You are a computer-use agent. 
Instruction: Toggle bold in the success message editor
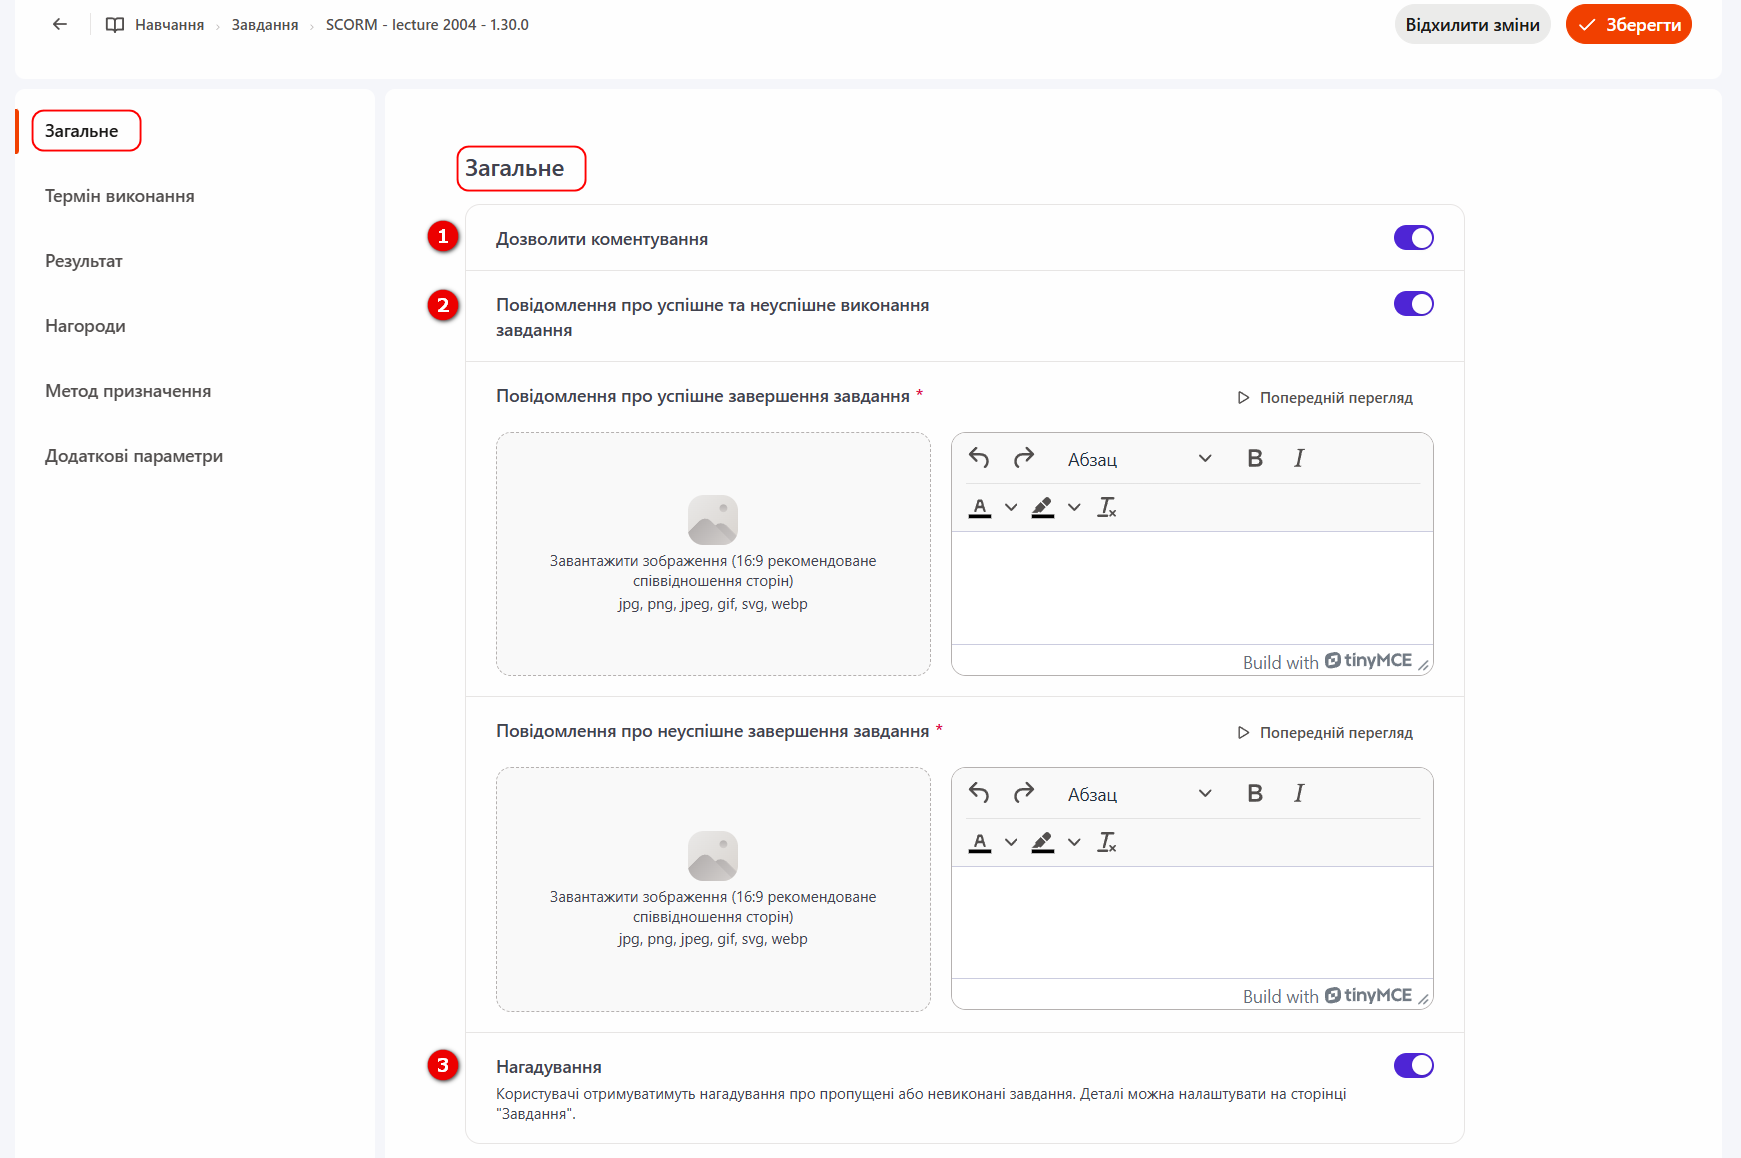1255,458
